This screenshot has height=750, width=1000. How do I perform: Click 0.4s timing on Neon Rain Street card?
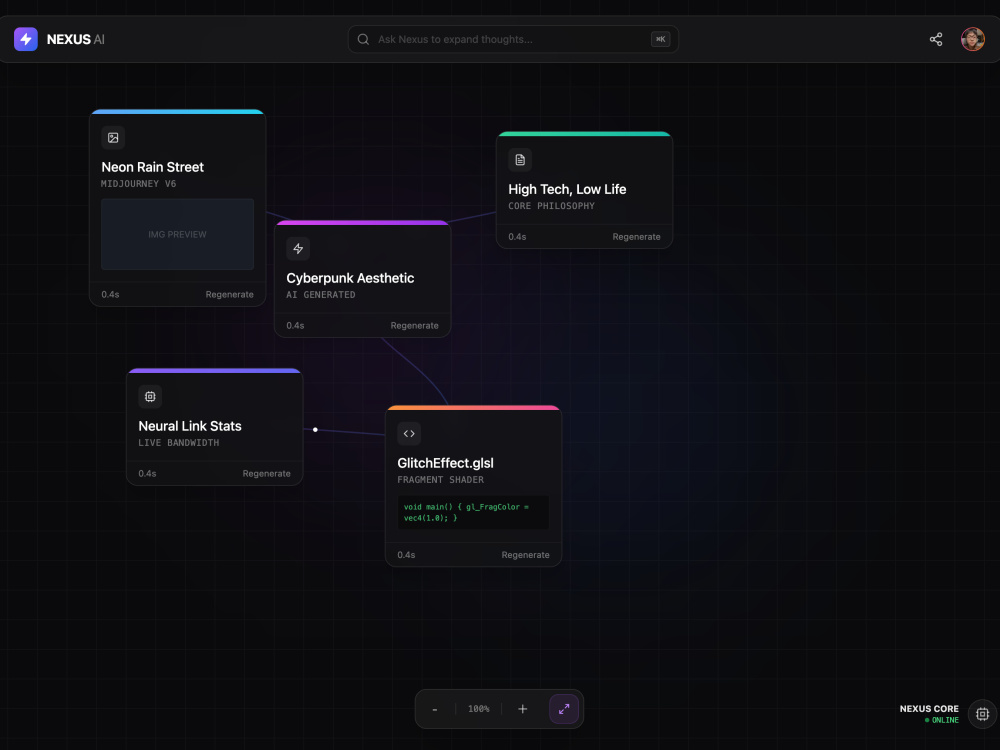click(110, 295)
